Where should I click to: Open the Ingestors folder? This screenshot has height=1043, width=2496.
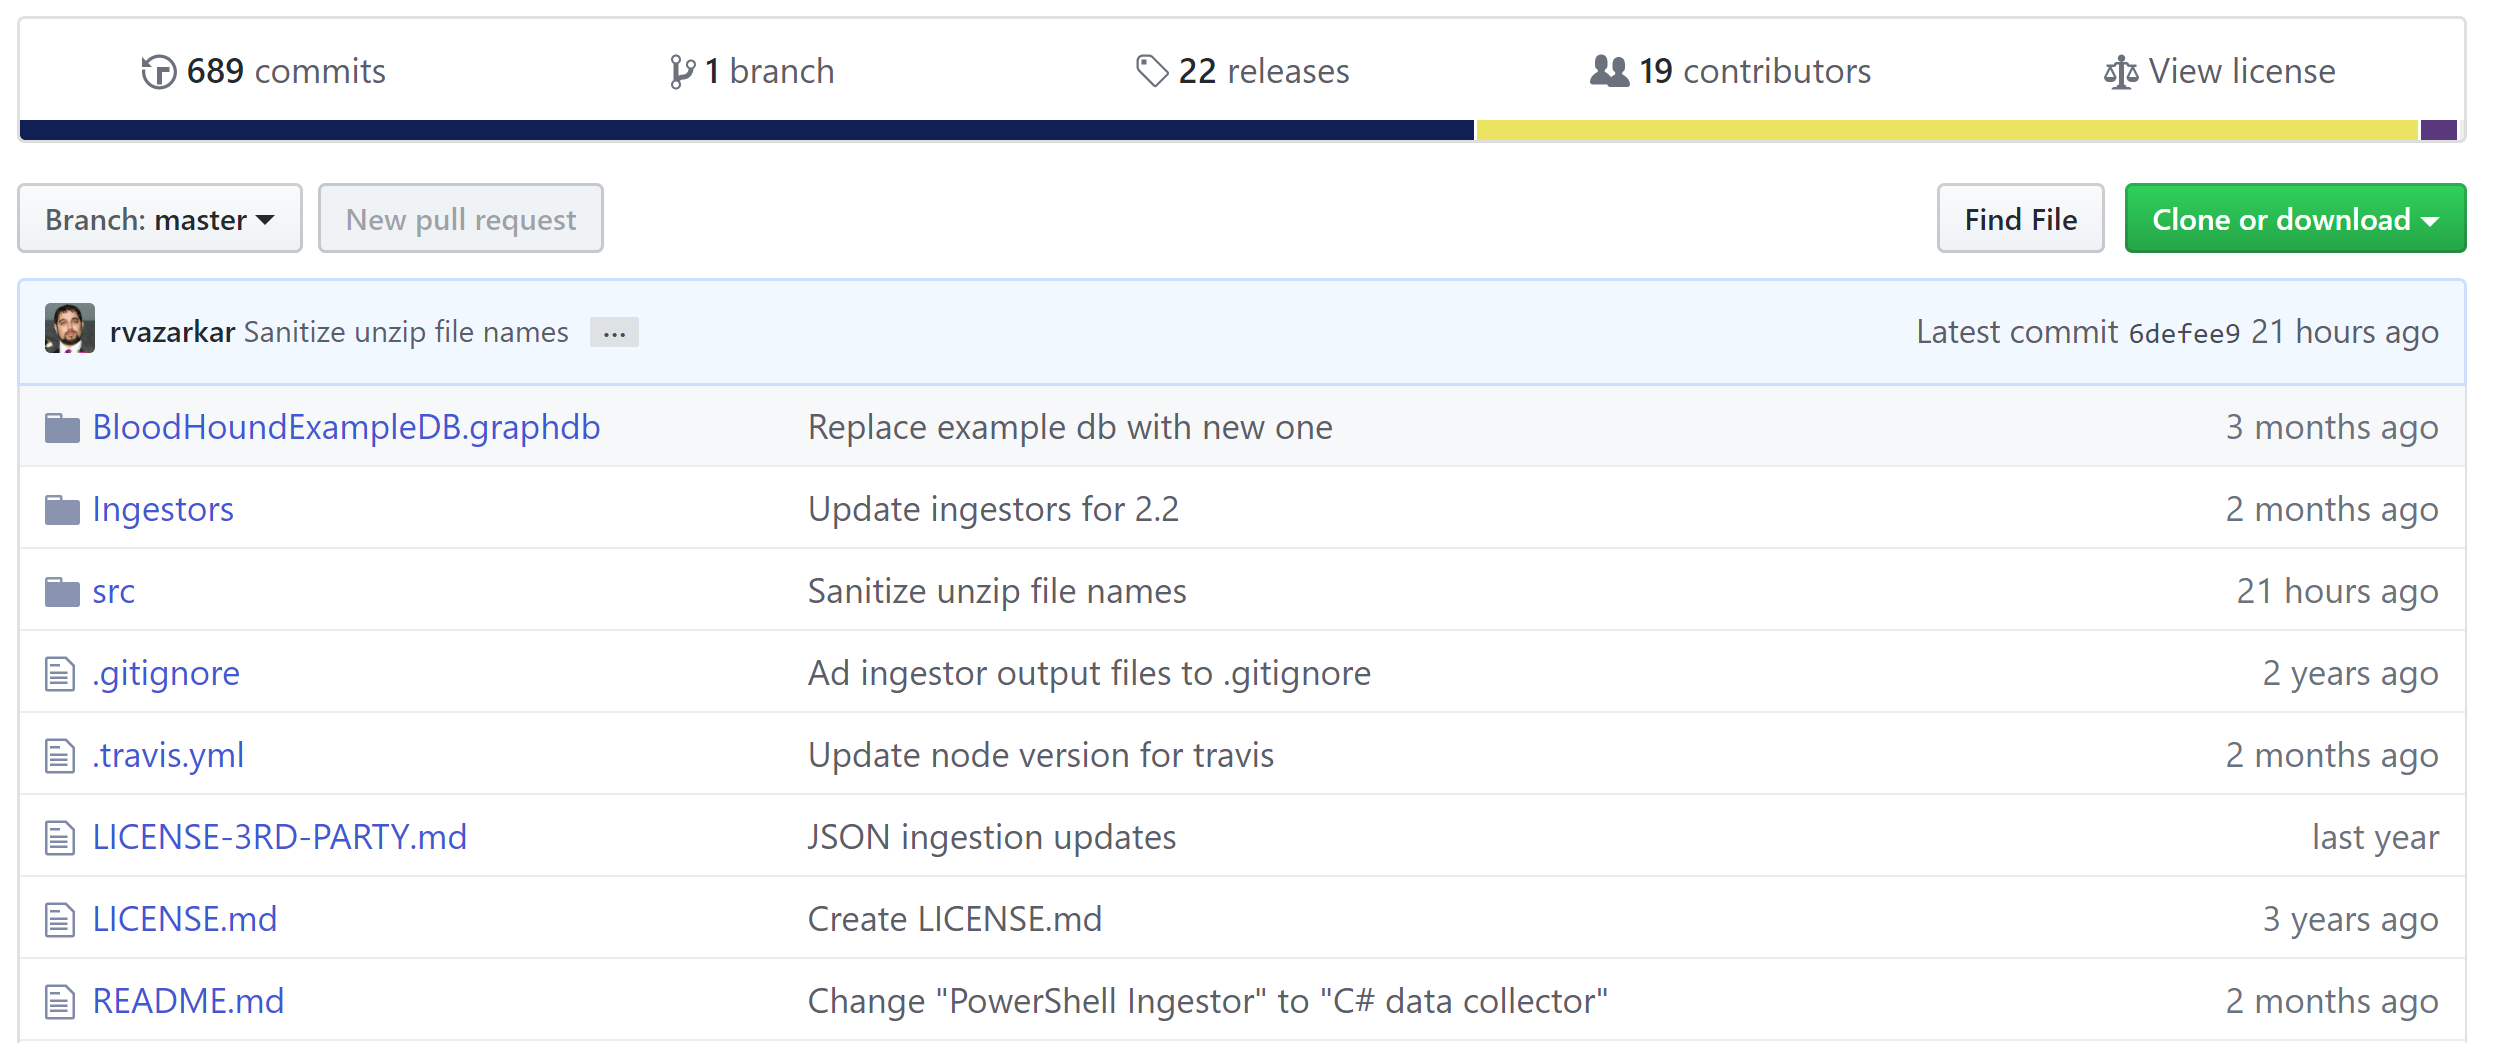coord(163,509)
